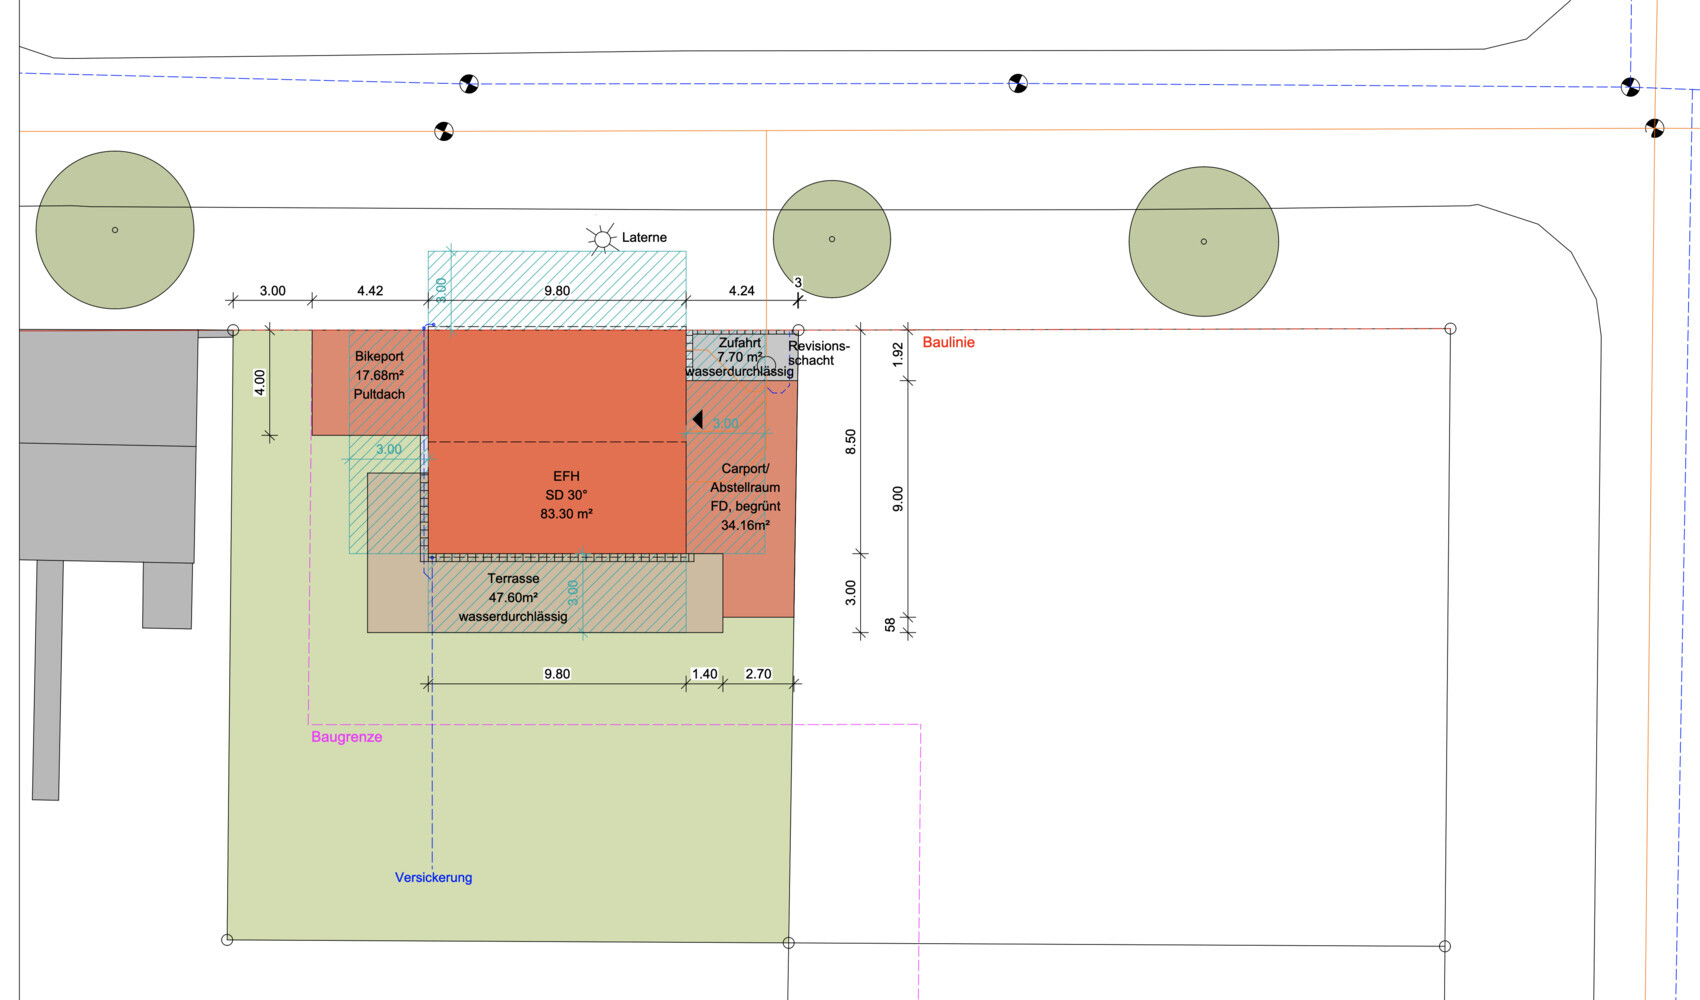1700x1000 pixels.
Task: Click the red Baulinie label
Action: [x=948, y=342]
